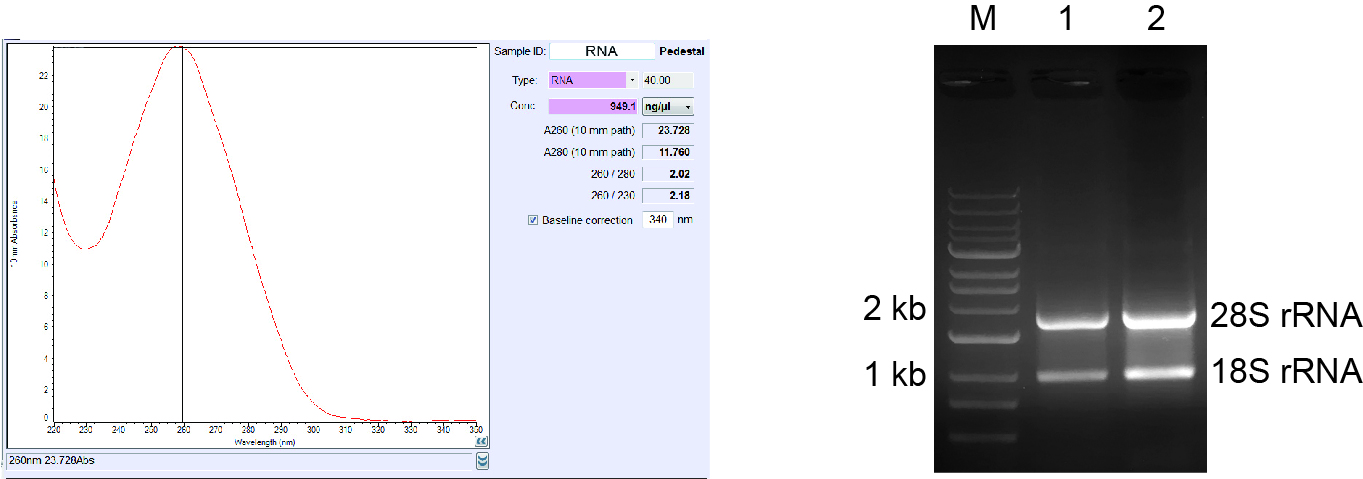Screen dimensions: 1363x479
Task: Click the Sample ID text field
Action: [601, 51]
